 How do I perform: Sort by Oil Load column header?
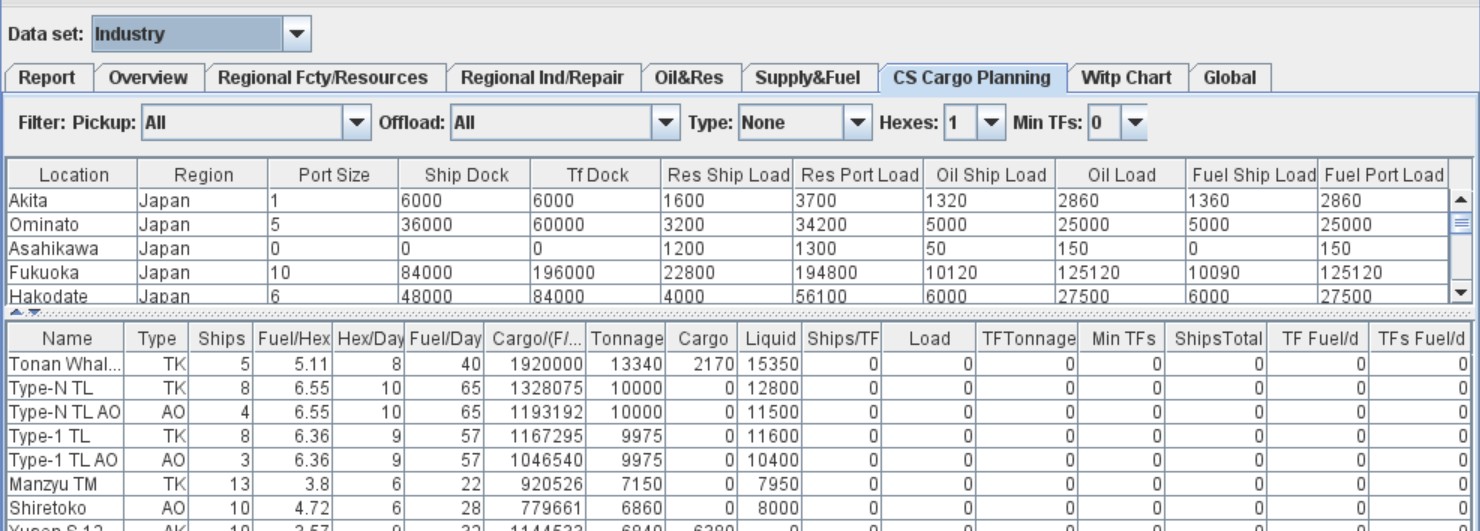point(1121,175)
